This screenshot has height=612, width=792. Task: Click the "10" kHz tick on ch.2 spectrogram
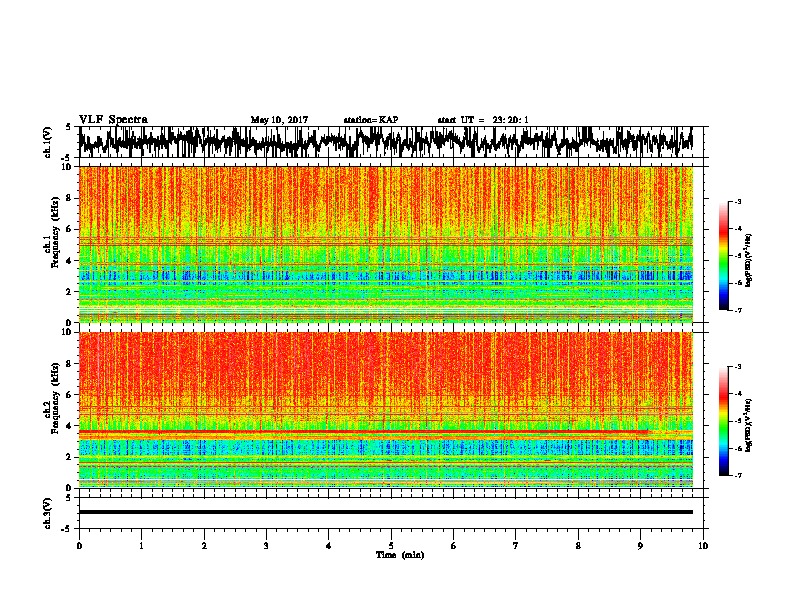[x=68, y=332]
